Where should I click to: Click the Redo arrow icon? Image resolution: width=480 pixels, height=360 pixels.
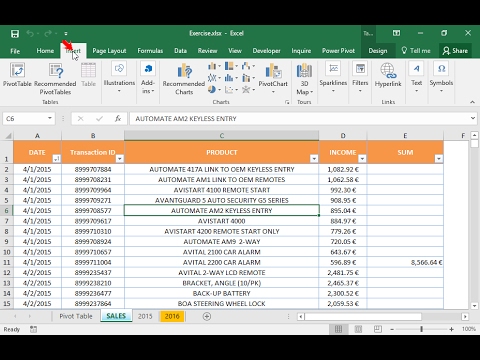(x=48, y=33)
